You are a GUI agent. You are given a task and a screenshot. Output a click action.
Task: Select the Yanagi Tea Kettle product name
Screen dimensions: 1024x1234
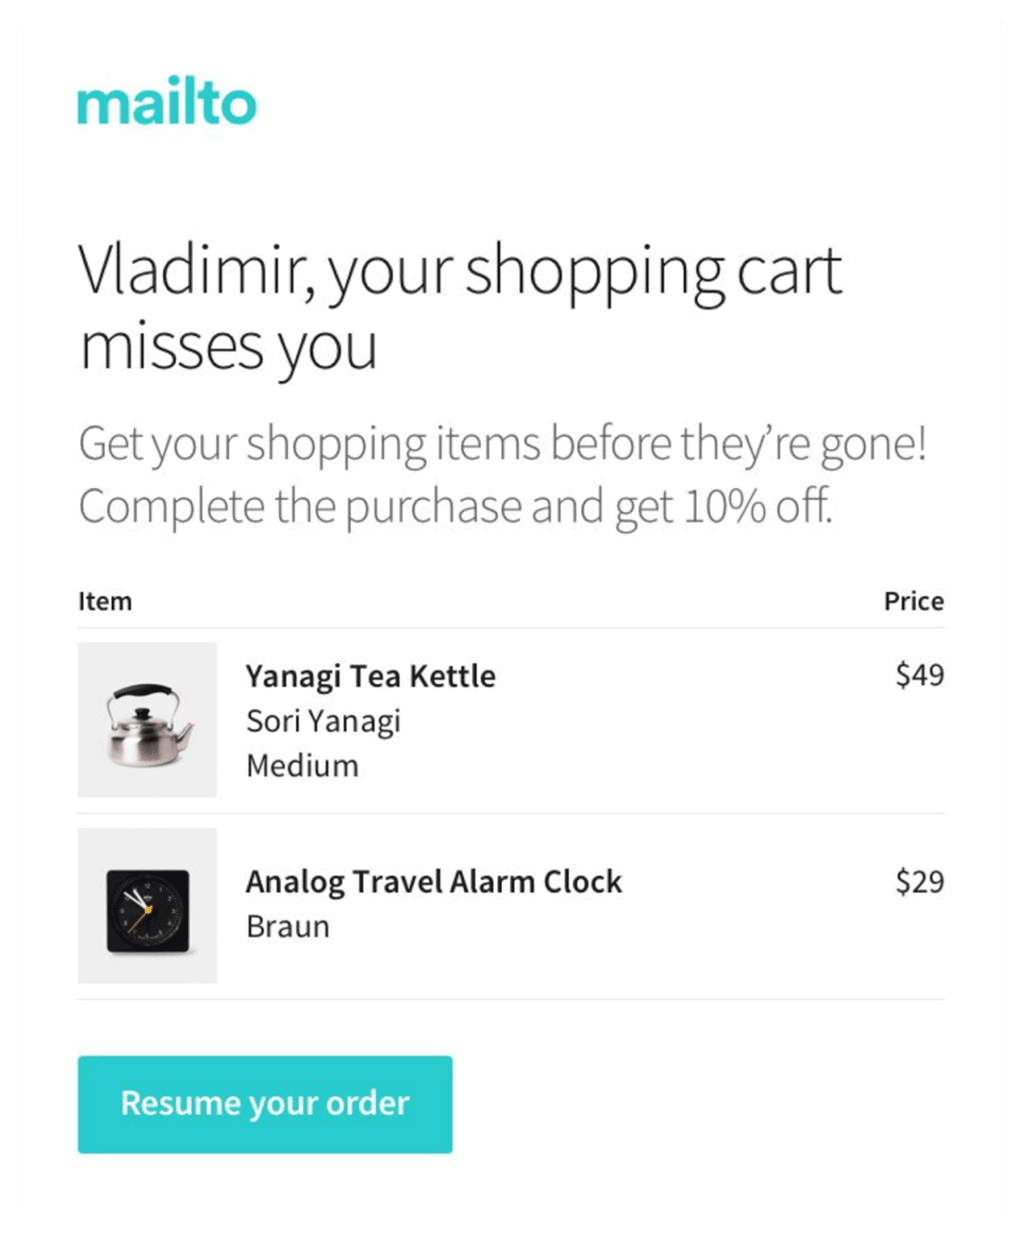(371, 676)
